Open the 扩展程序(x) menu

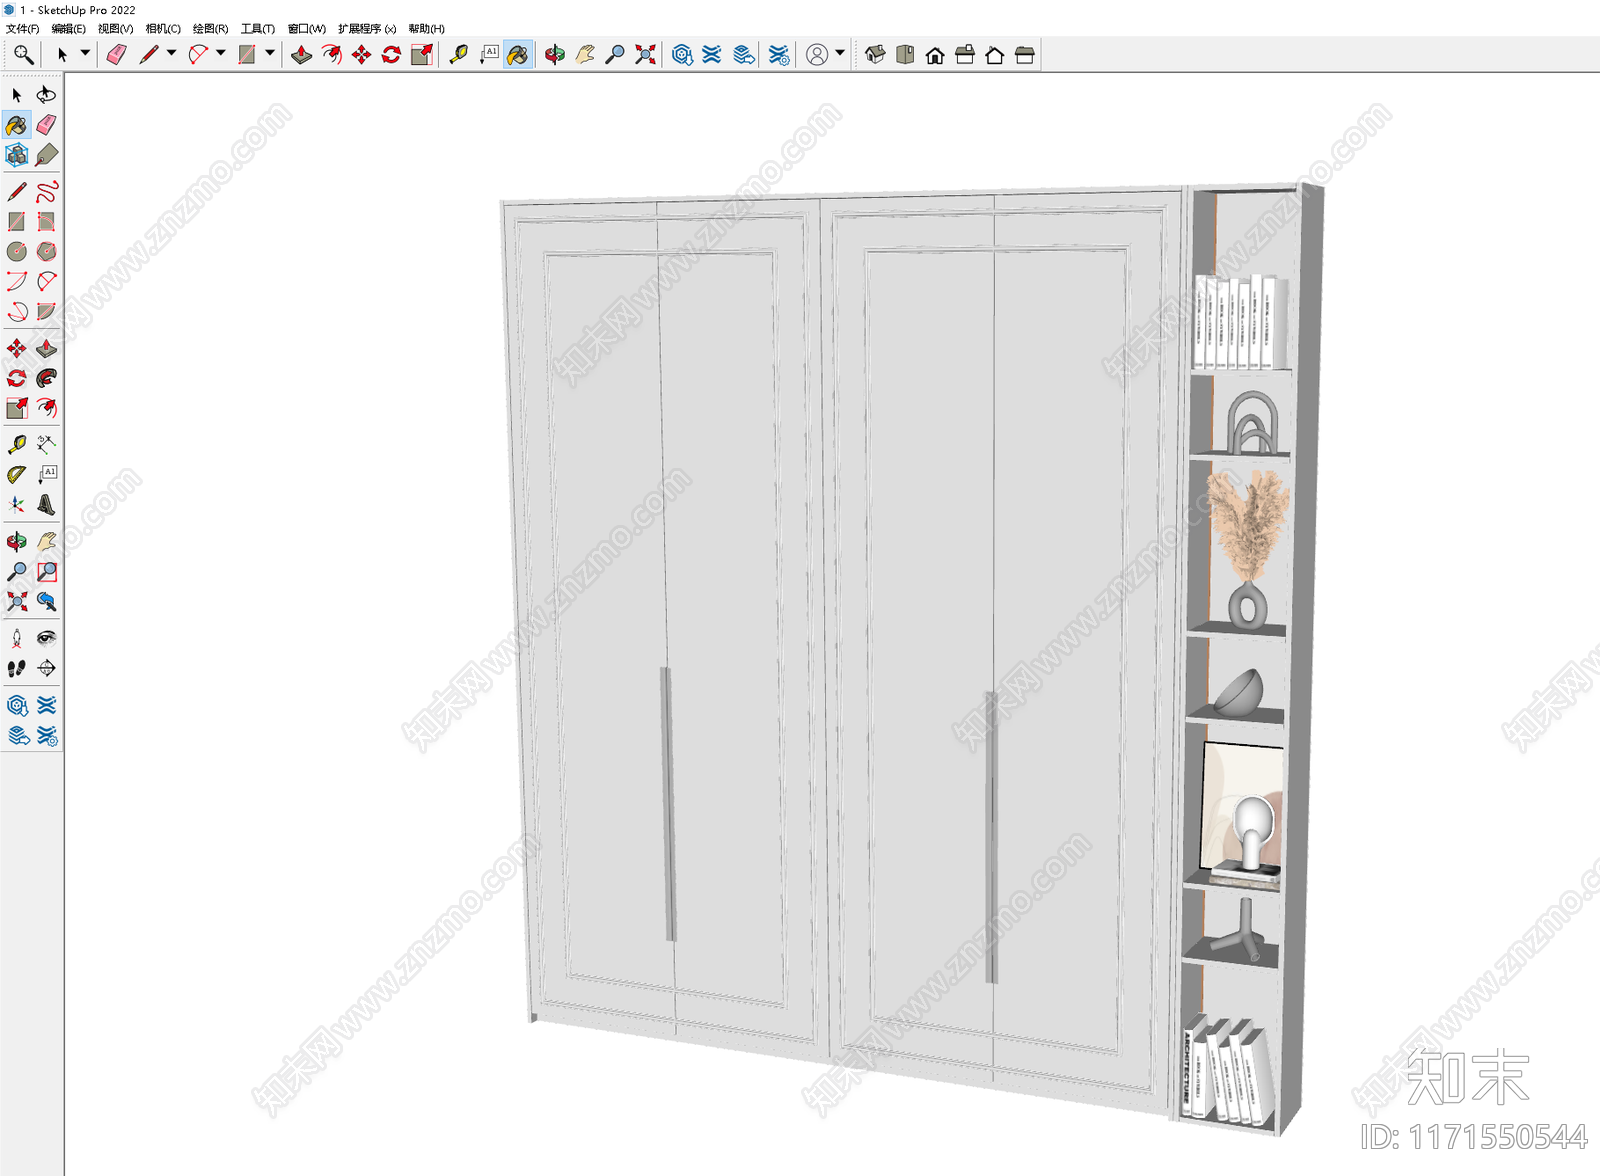[x=367, y=29]
